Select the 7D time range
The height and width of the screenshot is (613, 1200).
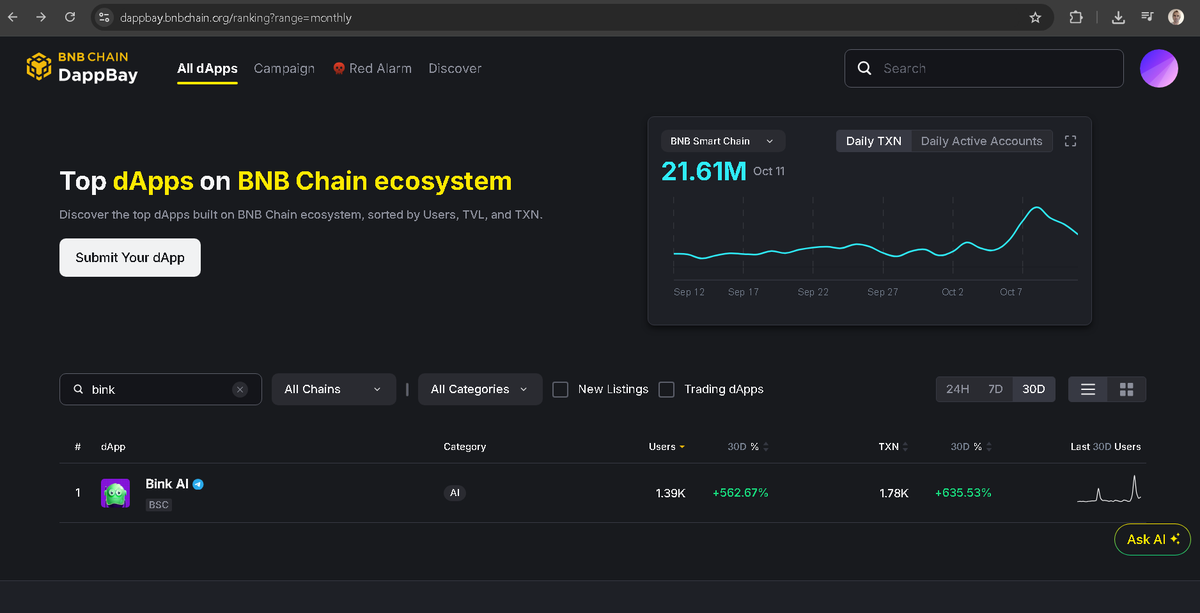pyautogui.click(x=995, y=389)
